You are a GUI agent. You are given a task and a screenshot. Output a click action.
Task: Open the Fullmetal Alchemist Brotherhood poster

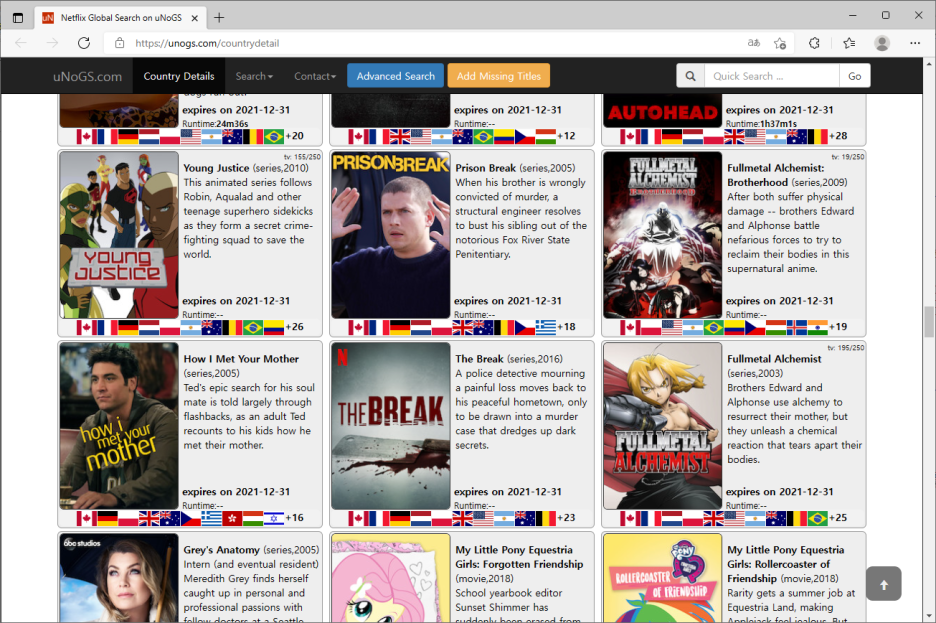tap(663, 235)
